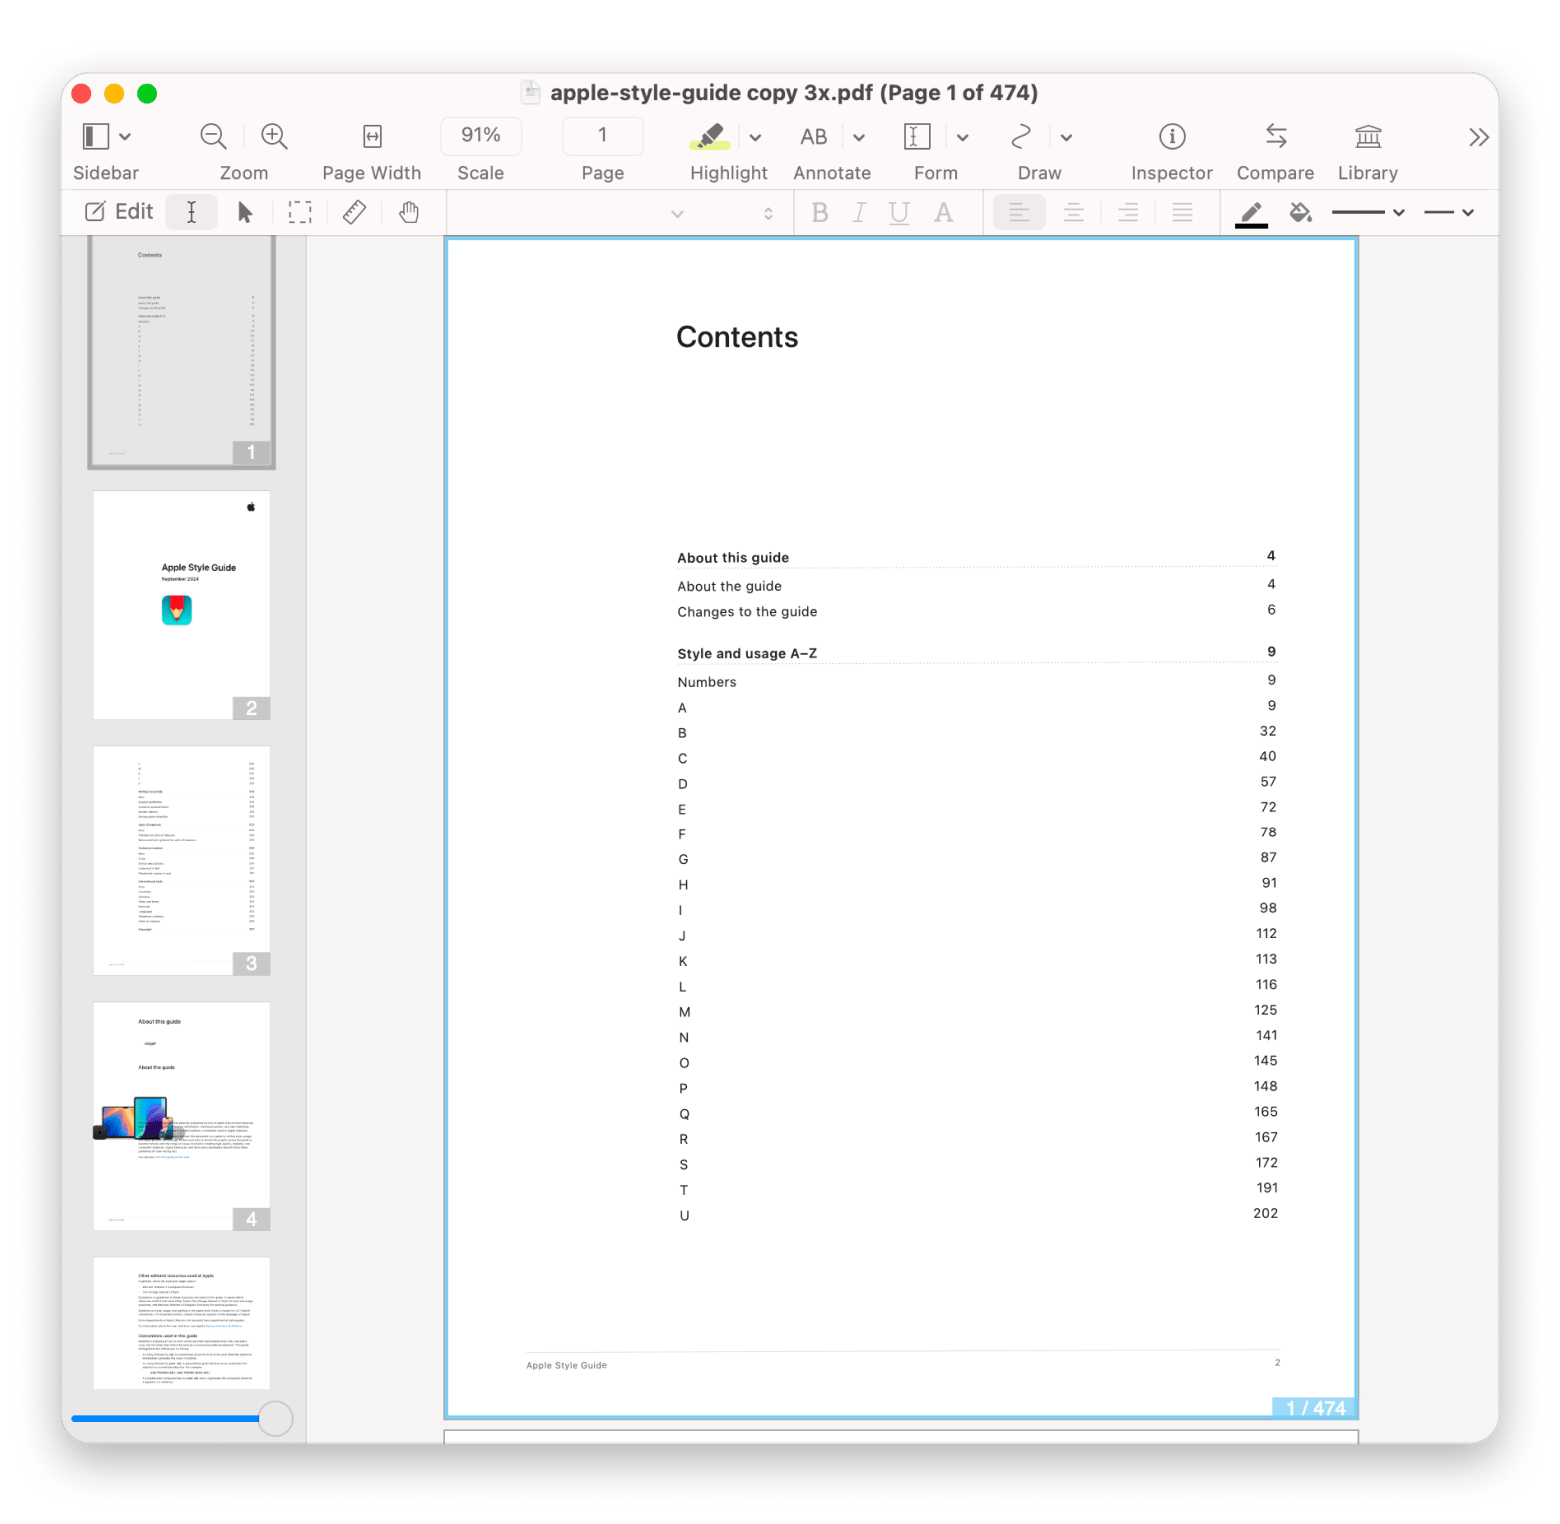Screen dimensions: 1560x1524
Task: Click the document icon in title bar
Action: [531, 93]
